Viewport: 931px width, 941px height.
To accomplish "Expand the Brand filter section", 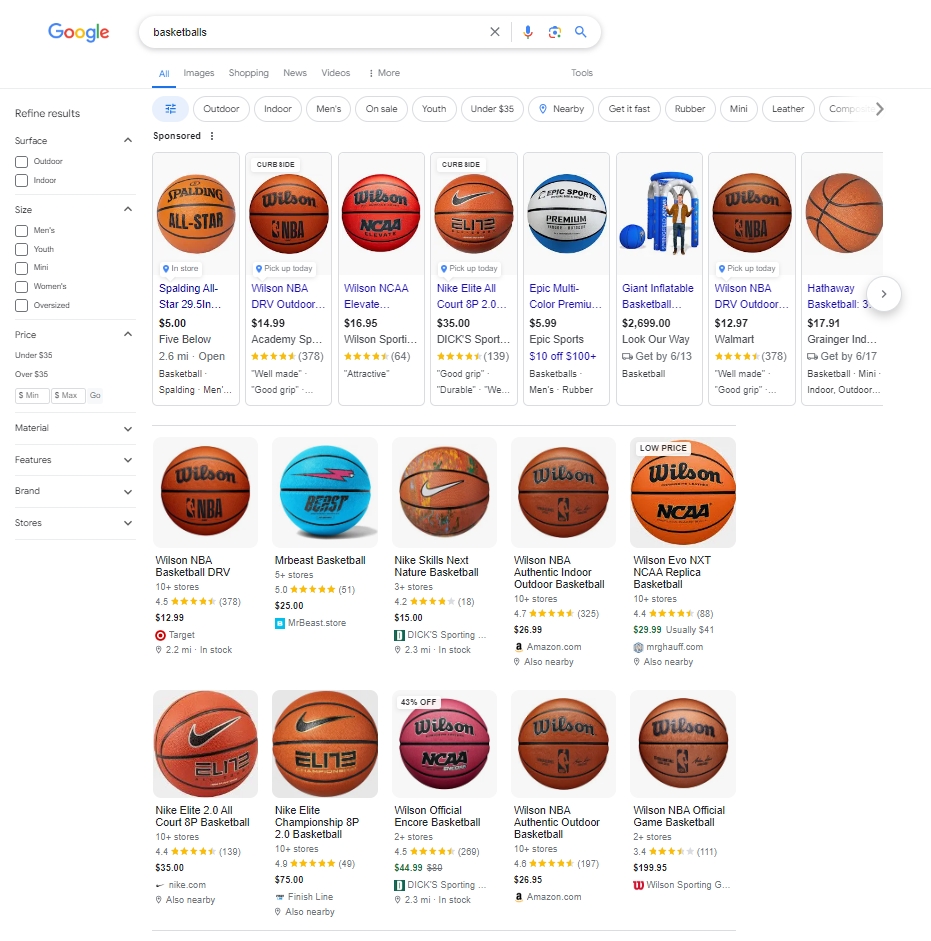I will [x=74, y=492].
